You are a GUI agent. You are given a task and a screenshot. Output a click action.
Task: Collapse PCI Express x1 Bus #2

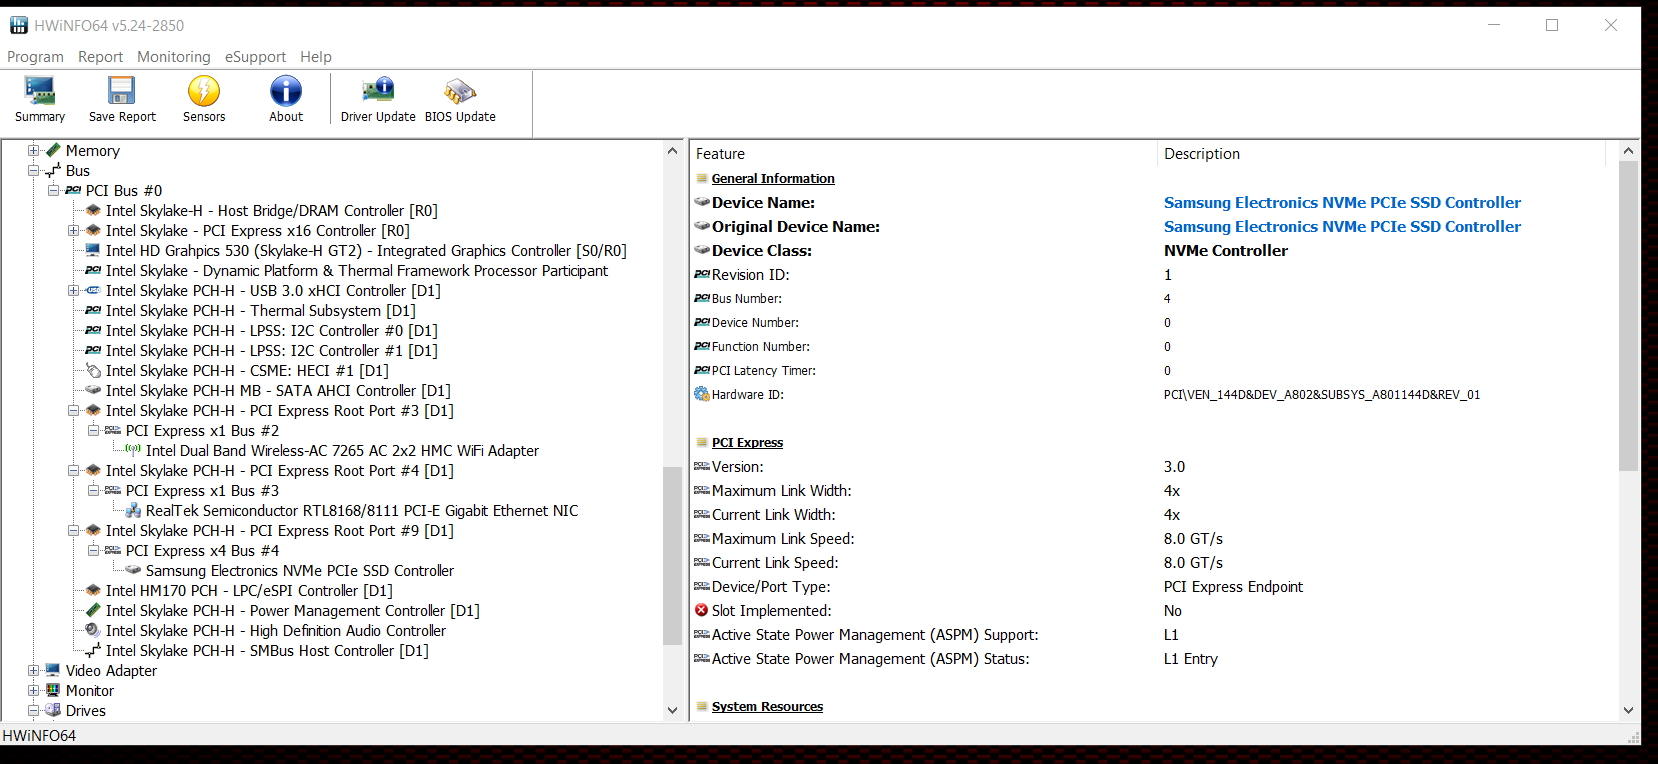(x=93, y=431)
